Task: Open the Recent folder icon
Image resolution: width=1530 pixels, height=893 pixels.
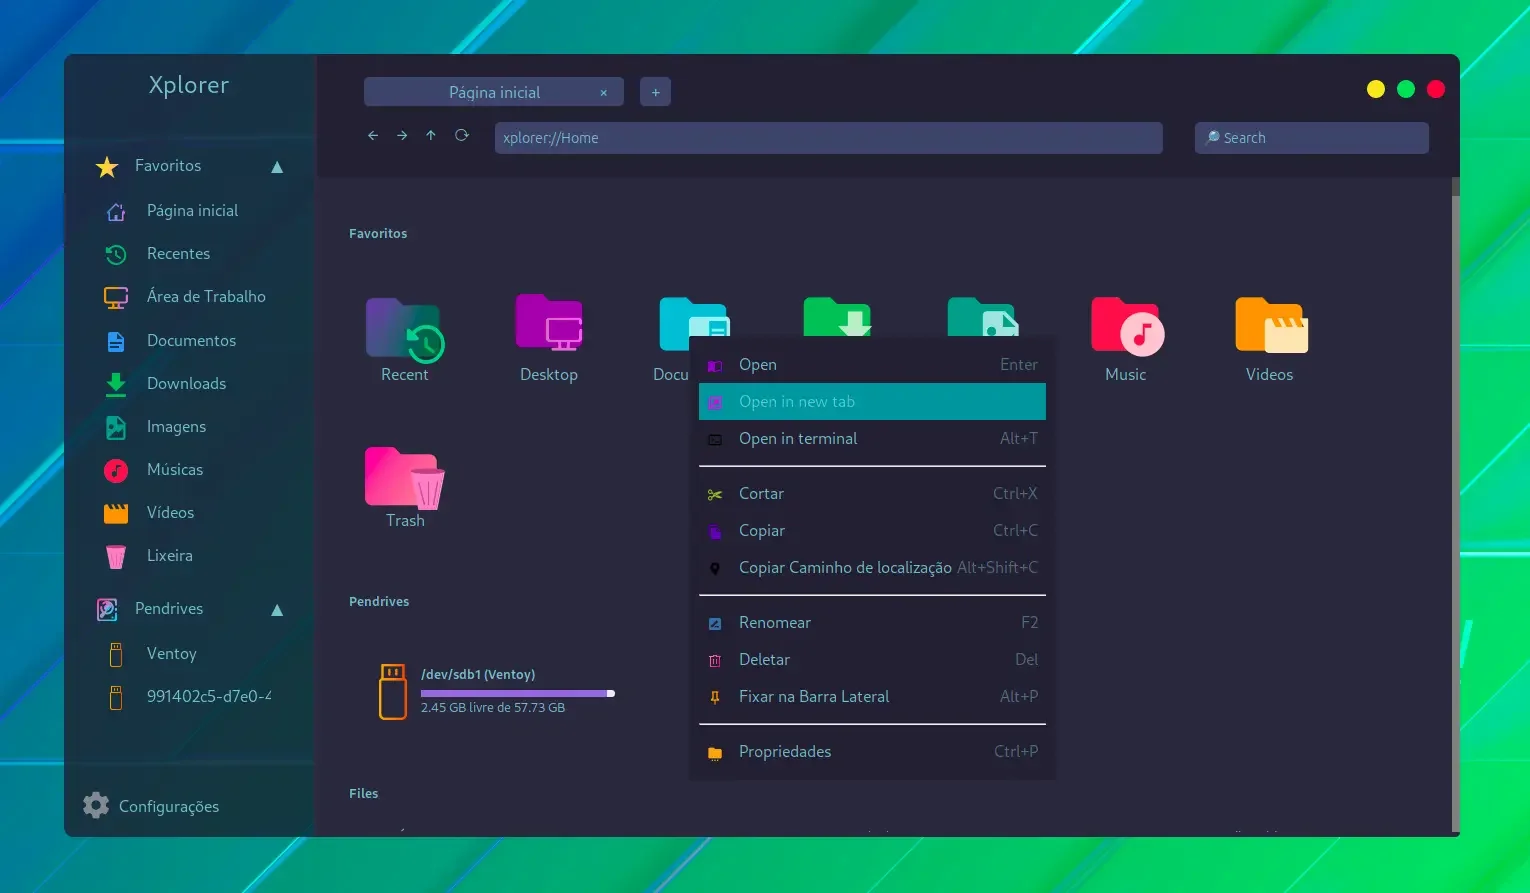Action: (405, 329)
